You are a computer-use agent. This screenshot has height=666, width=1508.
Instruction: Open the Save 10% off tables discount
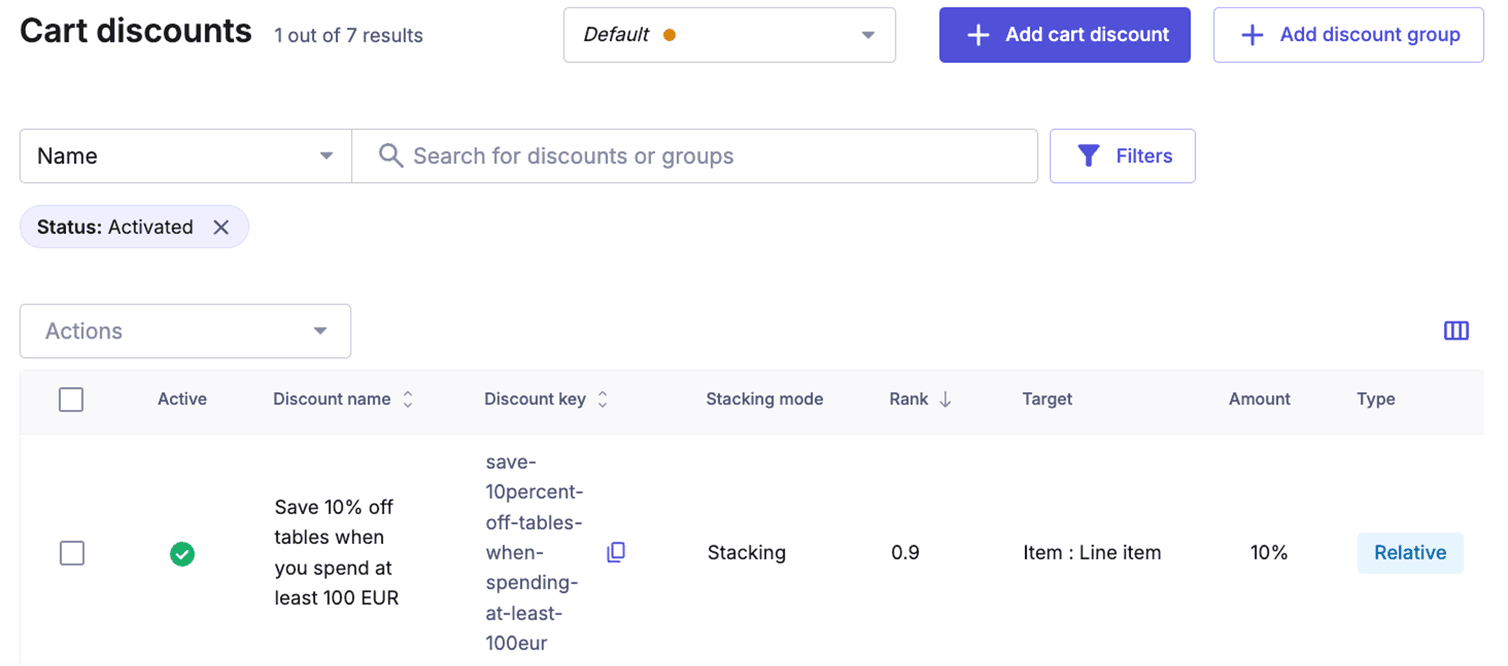pos(336,553)
